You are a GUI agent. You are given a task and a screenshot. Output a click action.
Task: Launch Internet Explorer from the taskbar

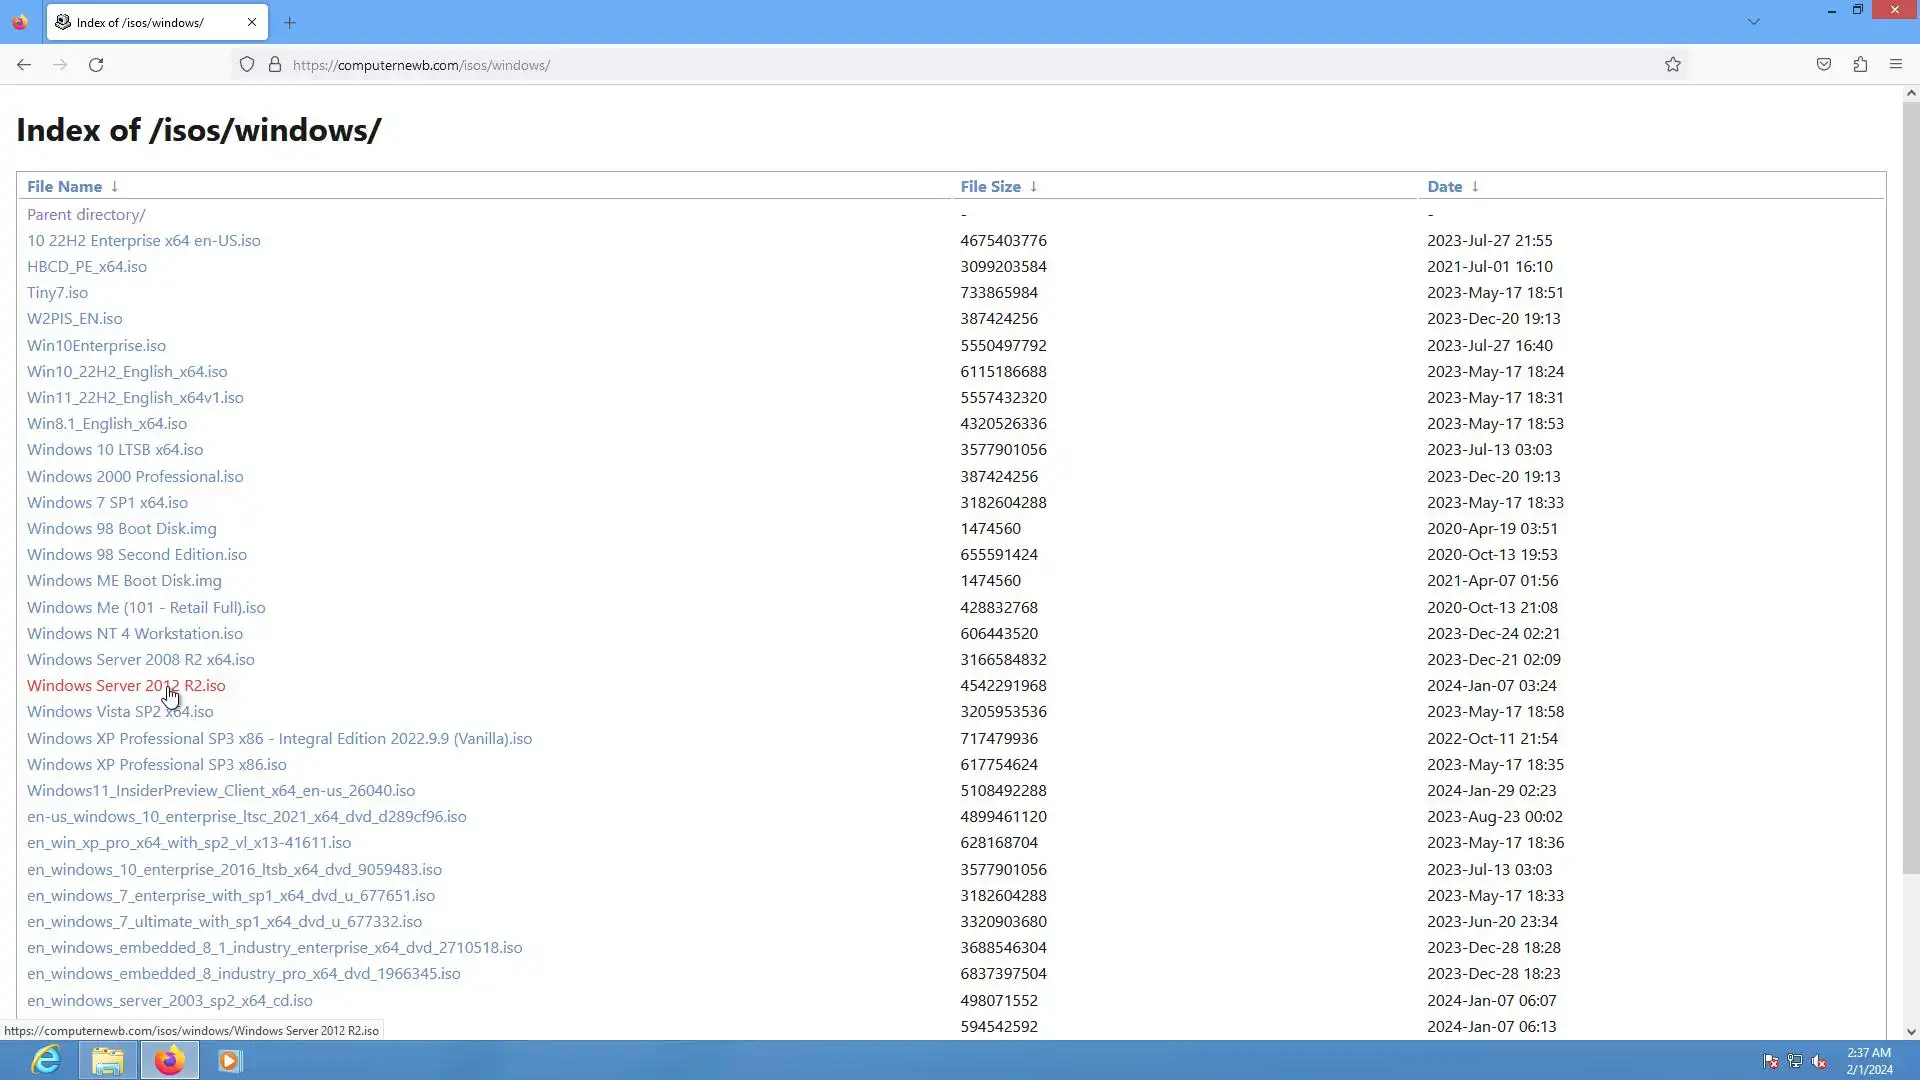tap(46, 1060)
